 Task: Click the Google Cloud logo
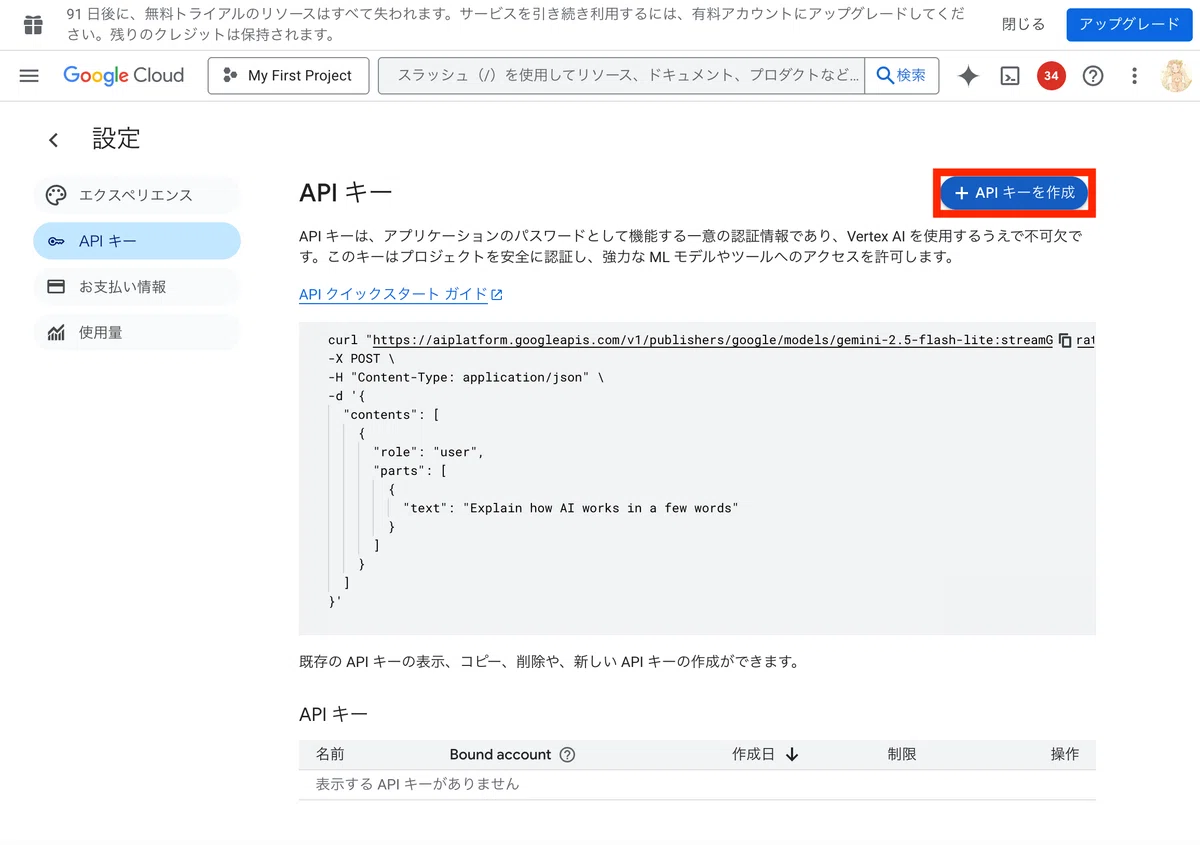click(x=124, y=76)
